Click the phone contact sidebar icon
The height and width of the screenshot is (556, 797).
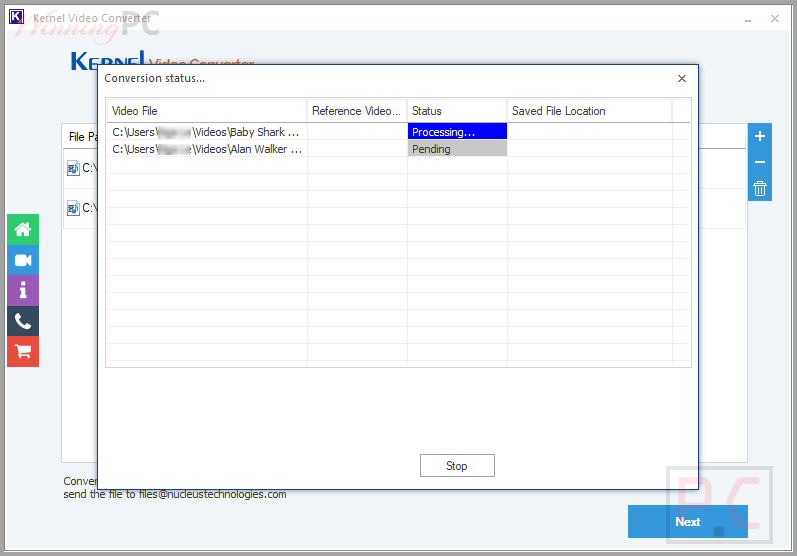tap(23, 321)
